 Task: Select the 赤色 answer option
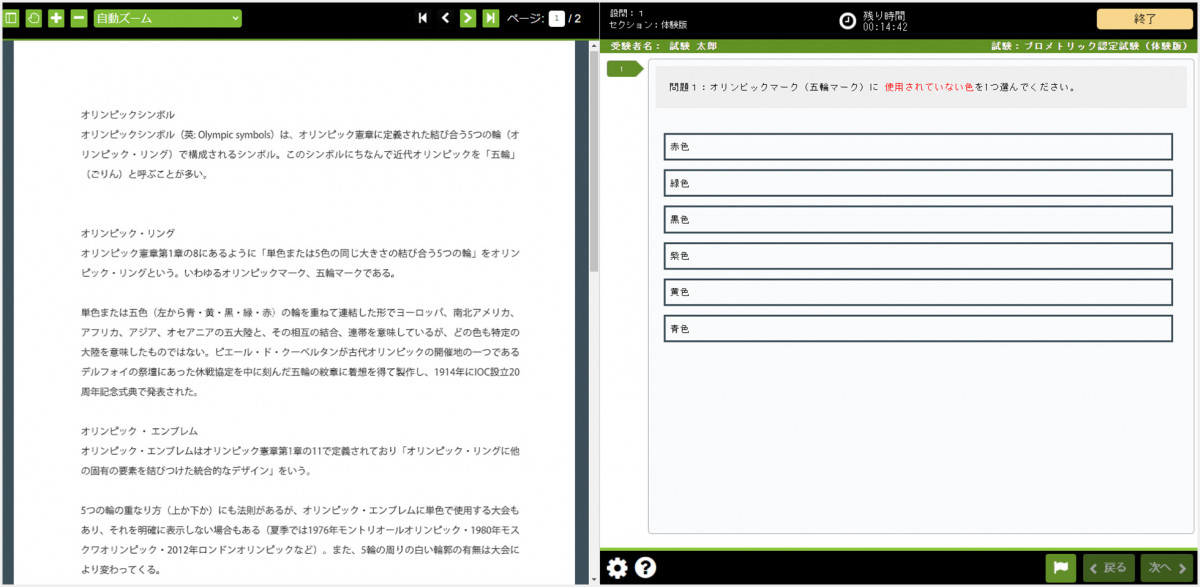click(x=918, y=146)
